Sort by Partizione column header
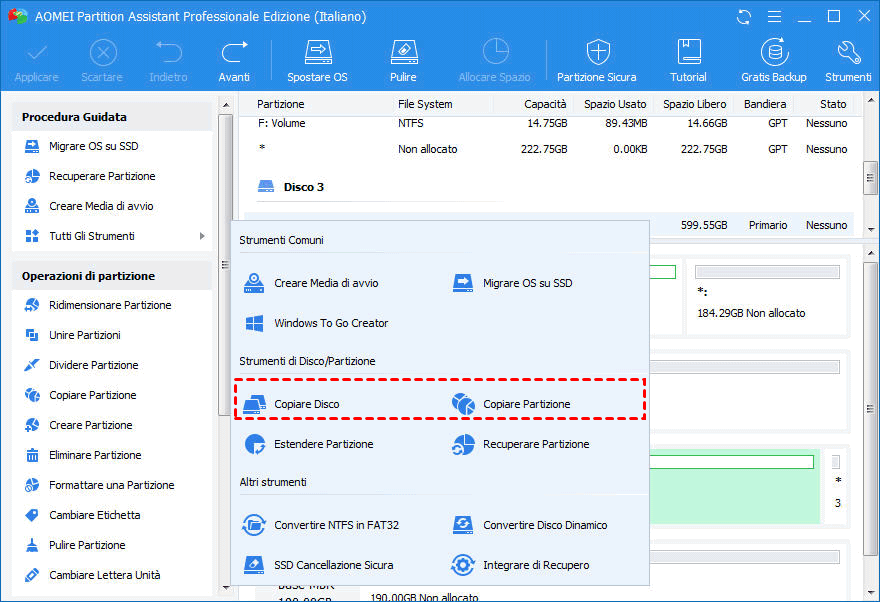The width and height of the screenshot is (880, 602). click(x=281, y=104)
